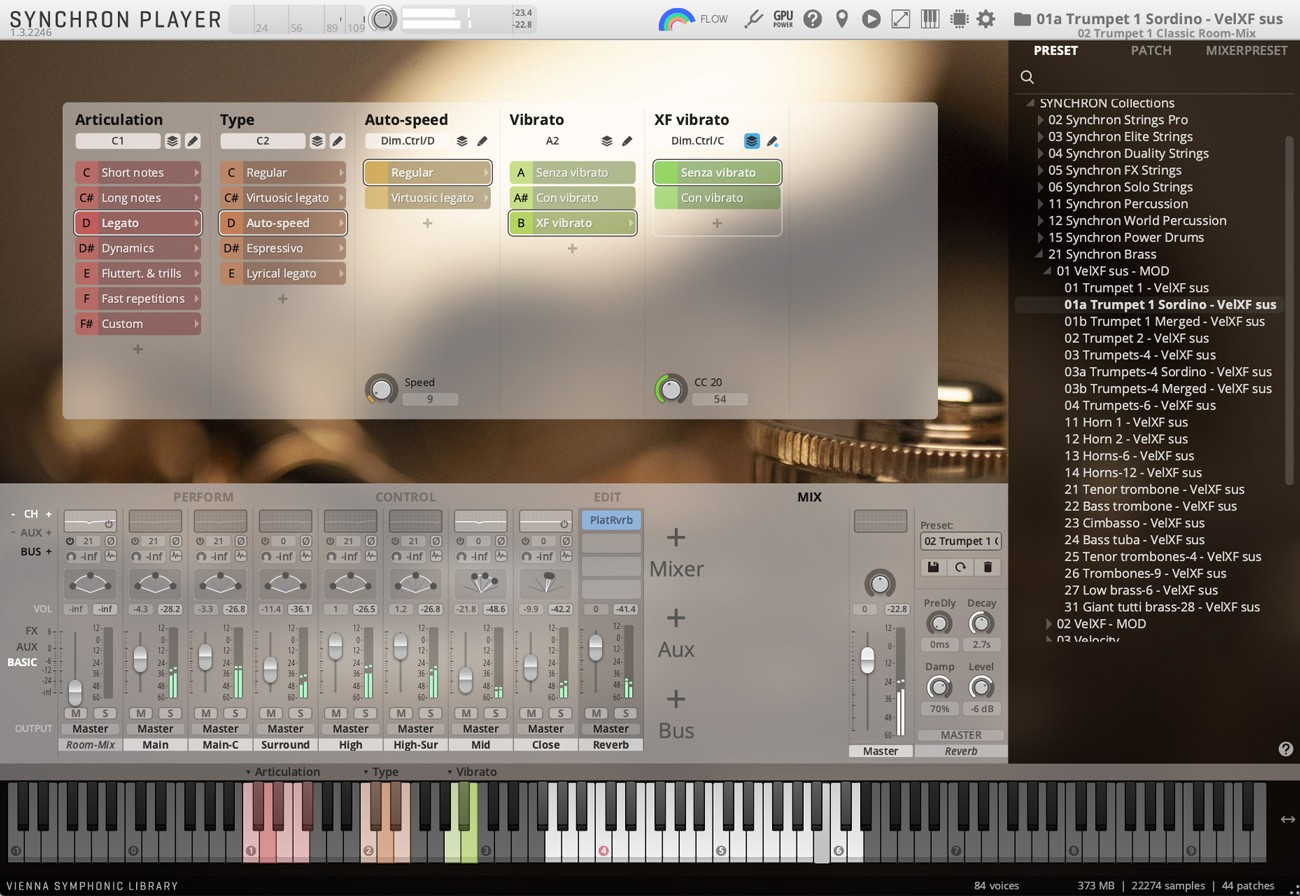Open the settings gear icon
Screen dimensions: 1300x896
[986, 18]
